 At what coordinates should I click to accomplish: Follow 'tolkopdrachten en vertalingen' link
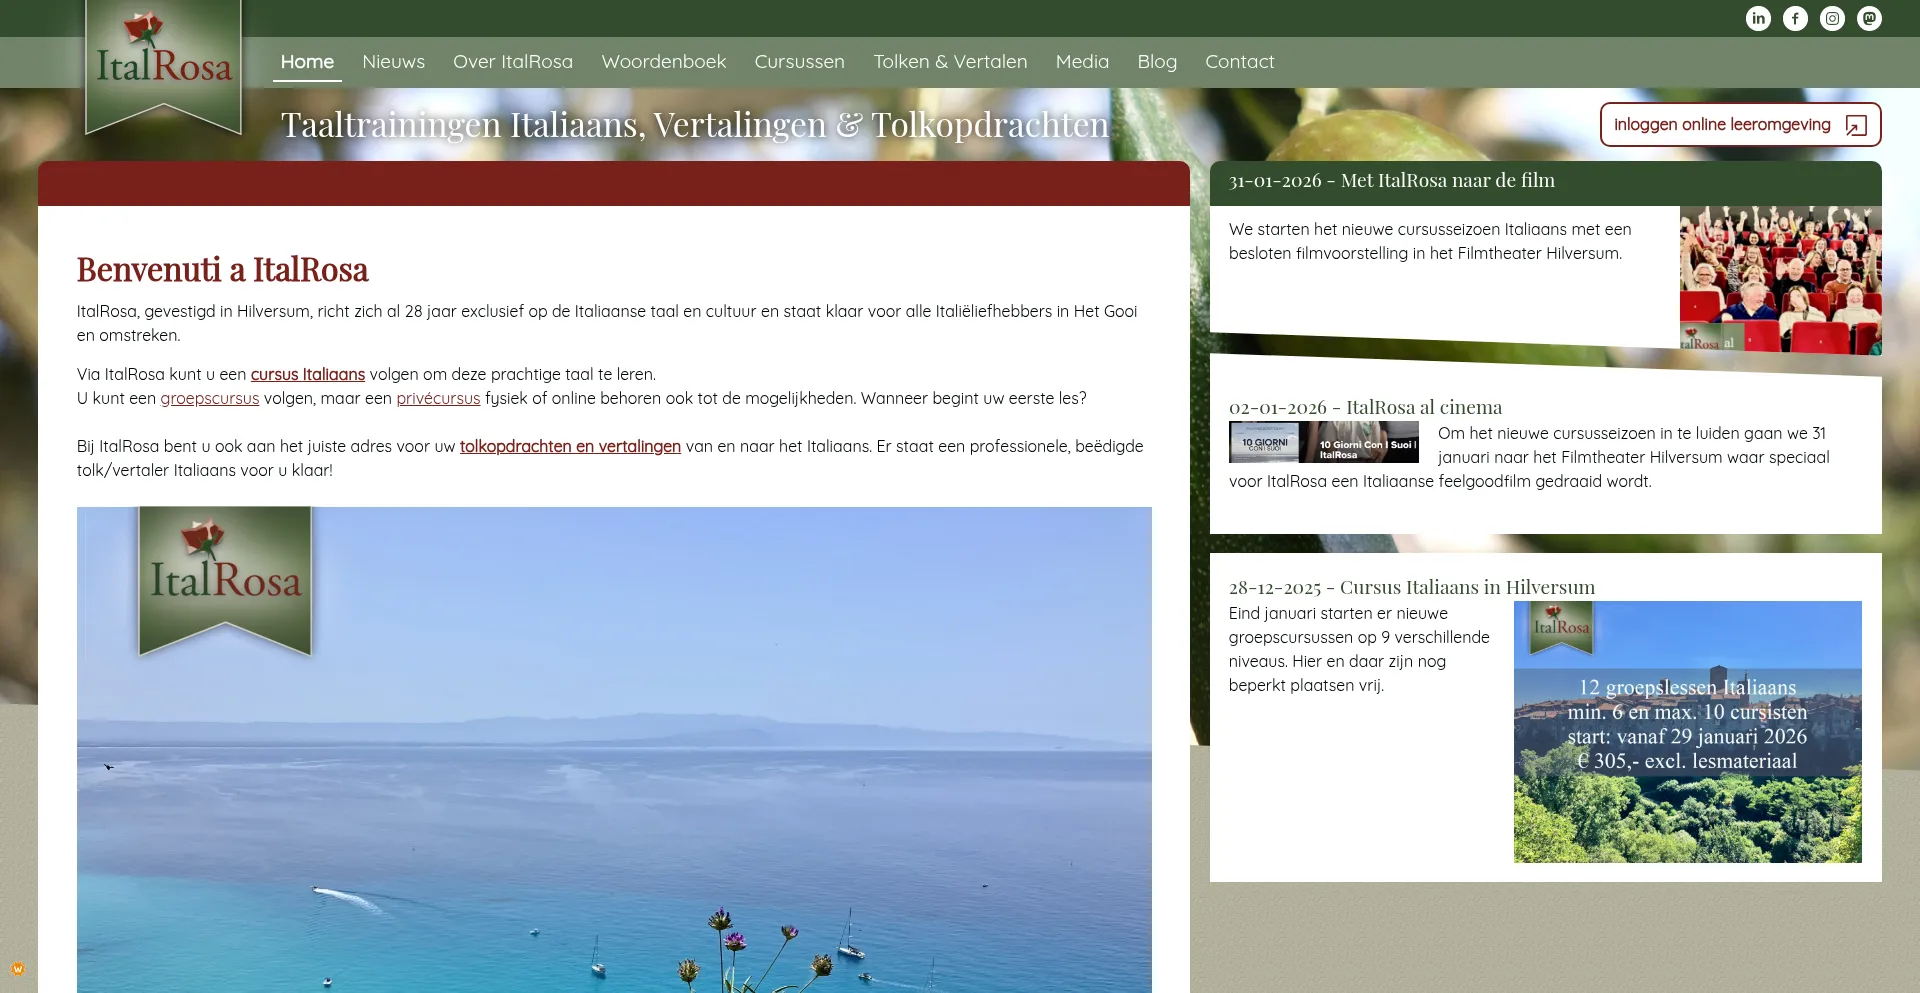570,446
